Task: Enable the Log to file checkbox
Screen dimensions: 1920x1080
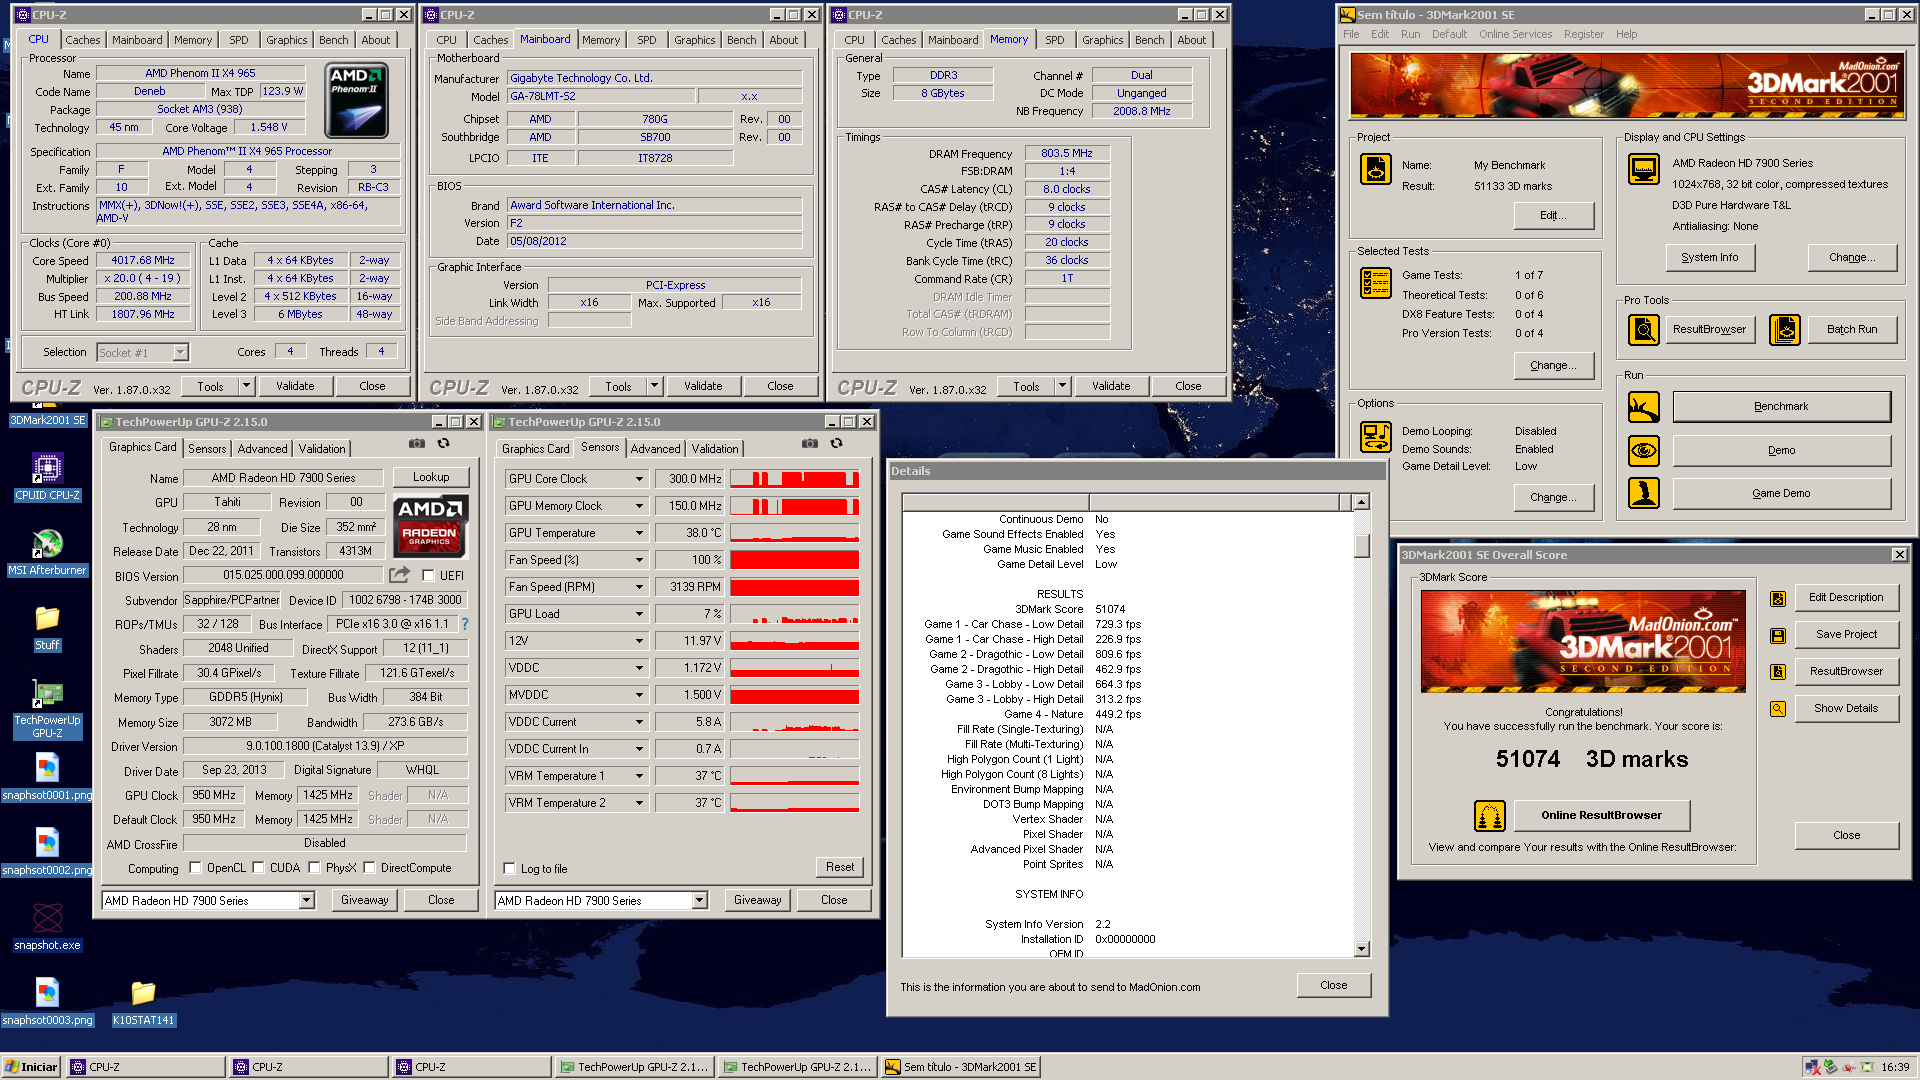Action: 509,869
